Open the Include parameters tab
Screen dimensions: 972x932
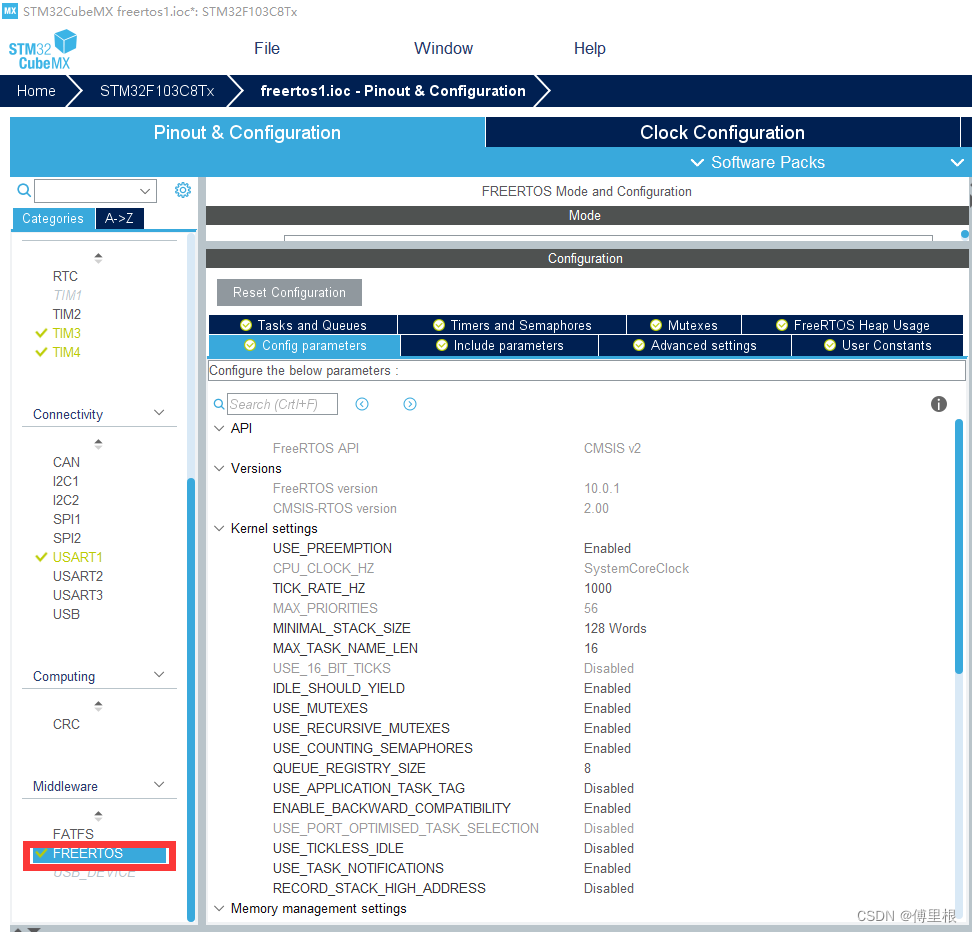pos(500,345)
